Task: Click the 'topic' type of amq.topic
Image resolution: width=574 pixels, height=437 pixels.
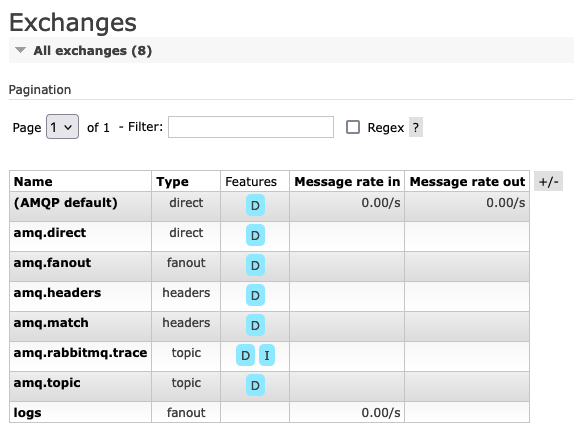Action: coord(186,383)
